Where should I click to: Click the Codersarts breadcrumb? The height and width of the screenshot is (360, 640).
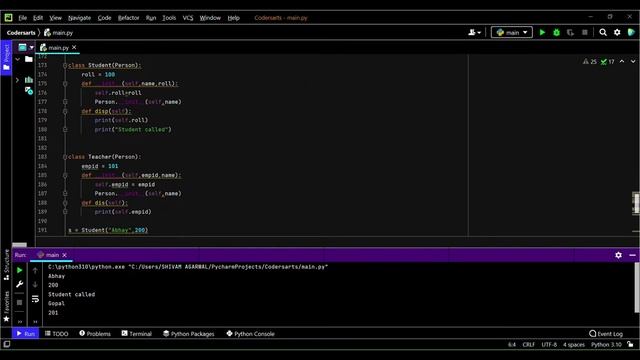click(21, 33)
